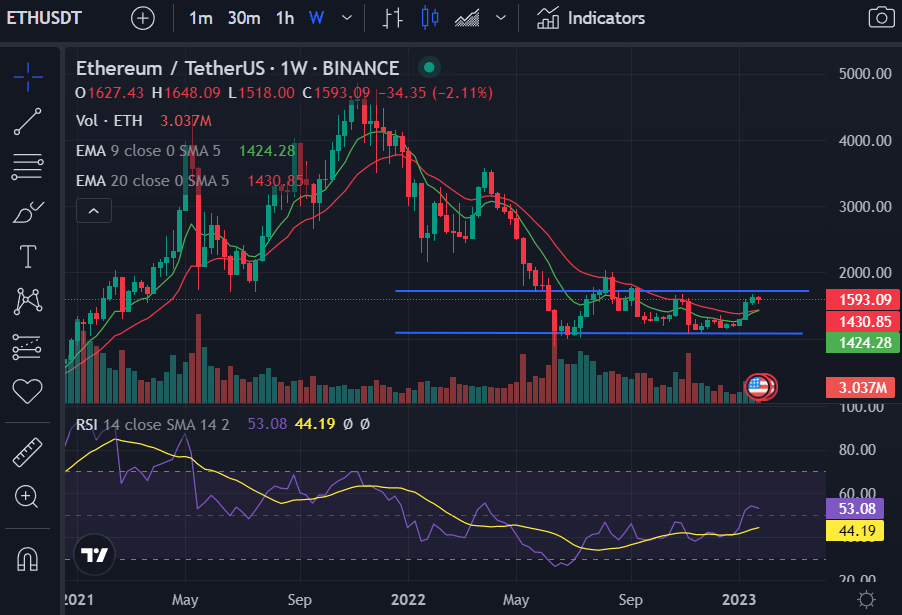Open chart settings gear icon
Screen dimensions: 902x615
866,600
